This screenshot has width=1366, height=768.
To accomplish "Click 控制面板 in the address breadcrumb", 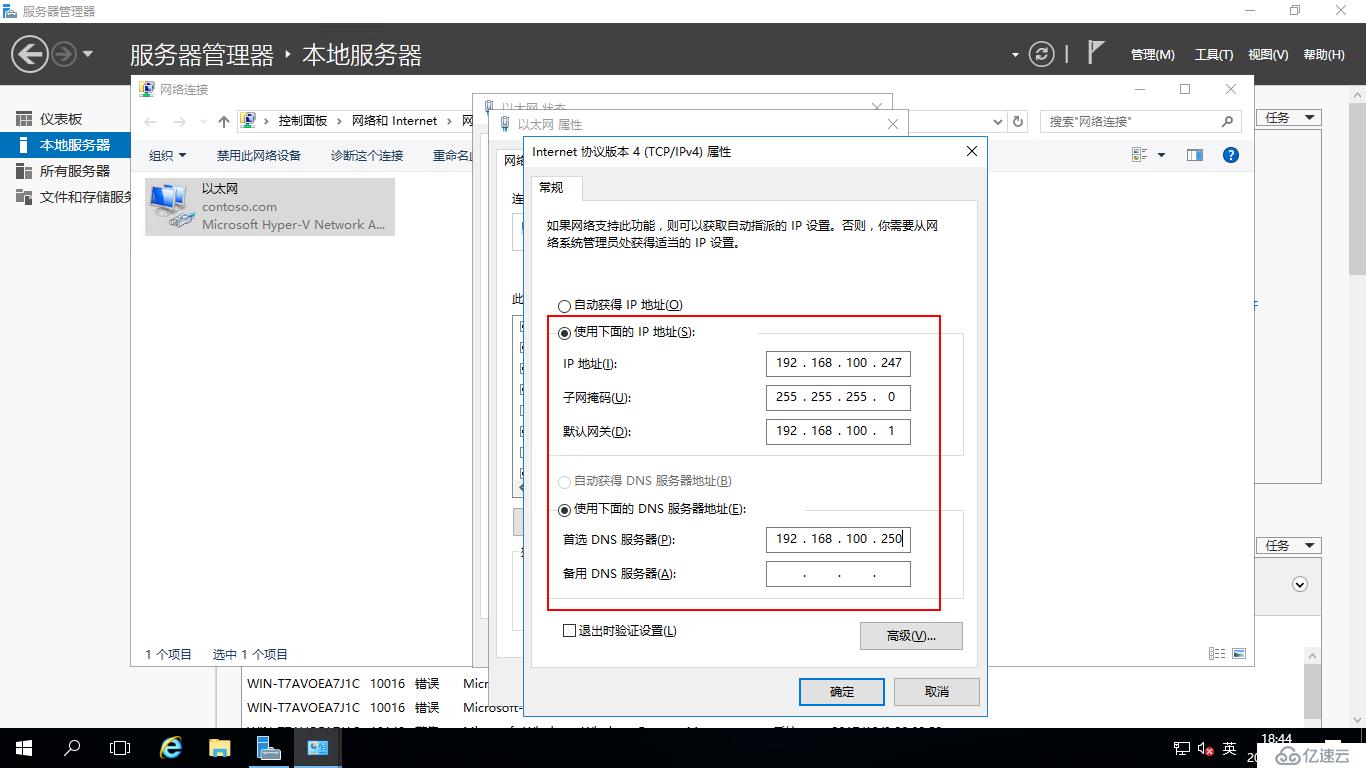I will point(303,121).
